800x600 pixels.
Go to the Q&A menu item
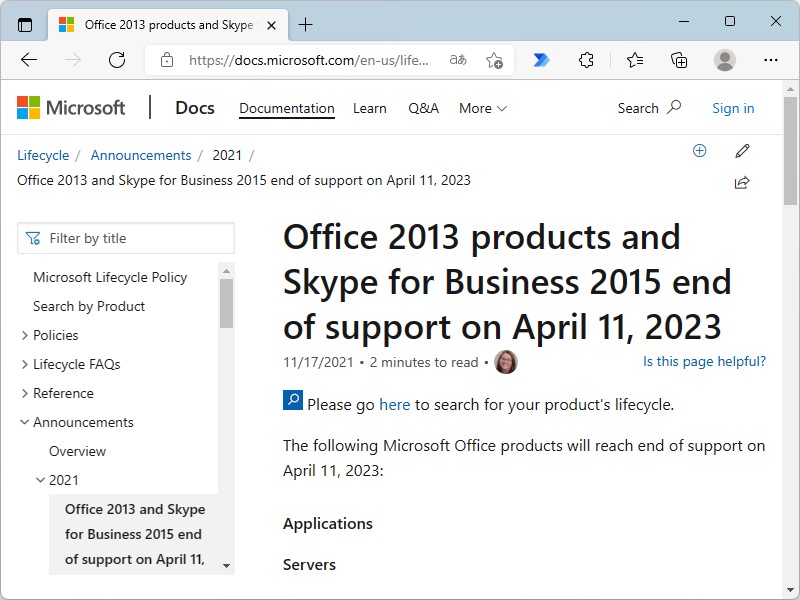tap(423, 108)
